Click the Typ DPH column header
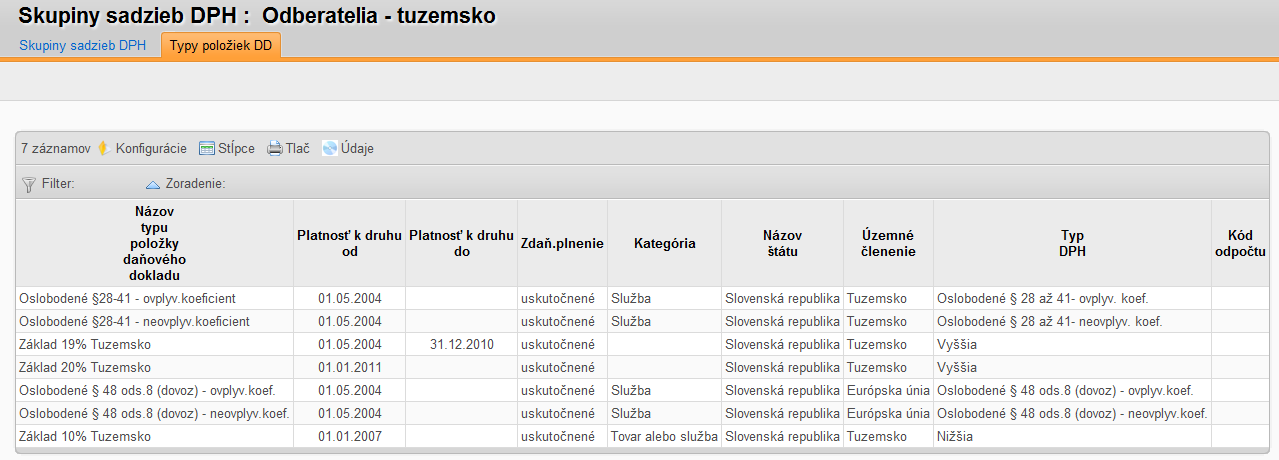This screenshot has width=1279, height=460. [x=1072, y=243]
